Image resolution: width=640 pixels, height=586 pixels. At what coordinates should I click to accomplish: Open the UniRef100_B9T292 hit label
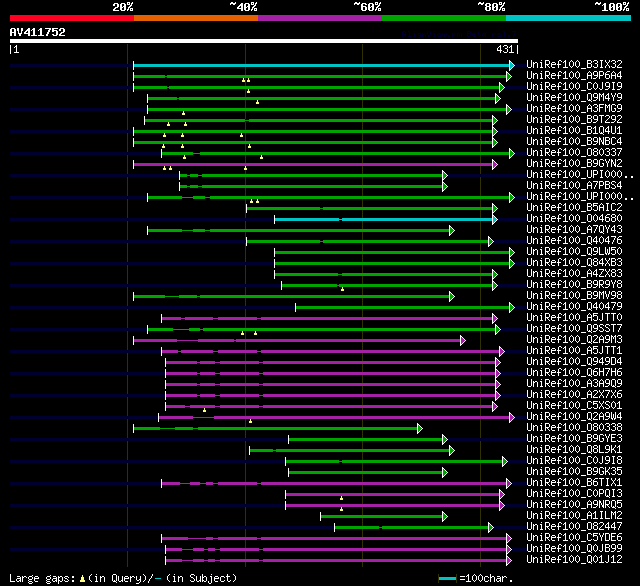point(574,120)
